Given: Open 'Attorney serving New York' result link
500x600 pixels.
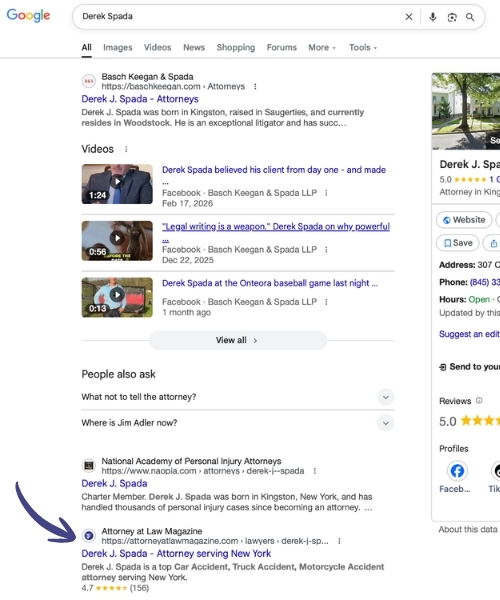Looking at the screenshot, I should coord(176,554).
